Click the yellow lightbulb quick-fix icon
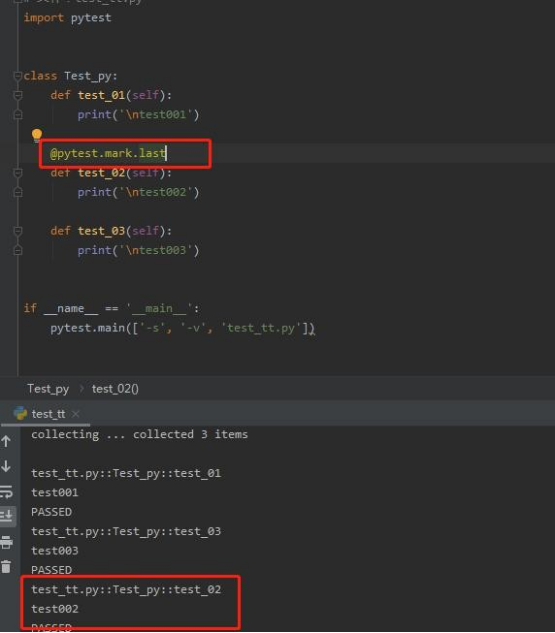 coord(37,135)
